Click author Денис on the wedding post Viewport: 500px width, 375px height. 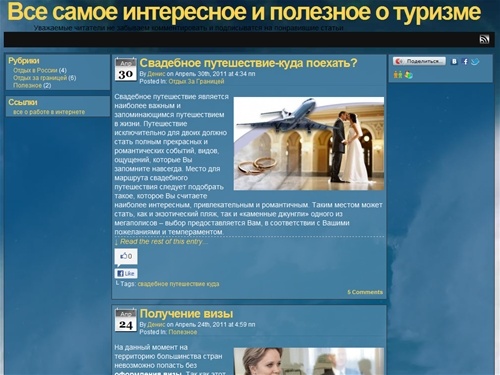tap(156, 74)
